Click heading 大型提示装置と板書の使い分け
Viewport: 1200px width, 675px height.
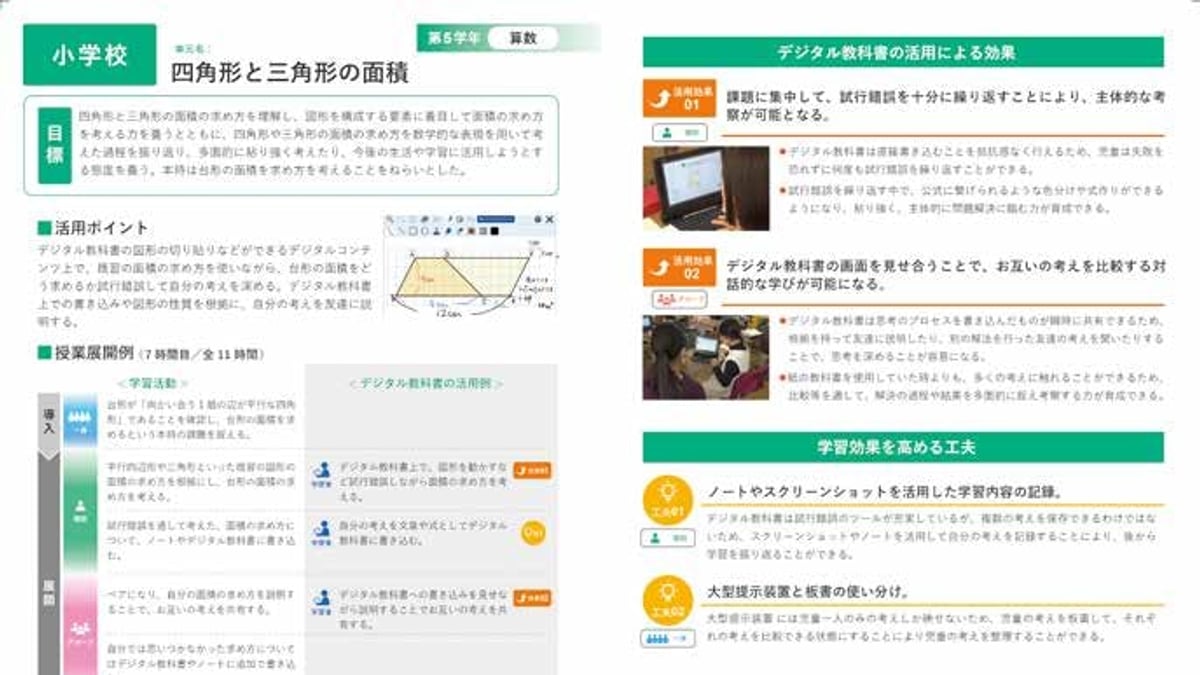(x=808, y=592)
